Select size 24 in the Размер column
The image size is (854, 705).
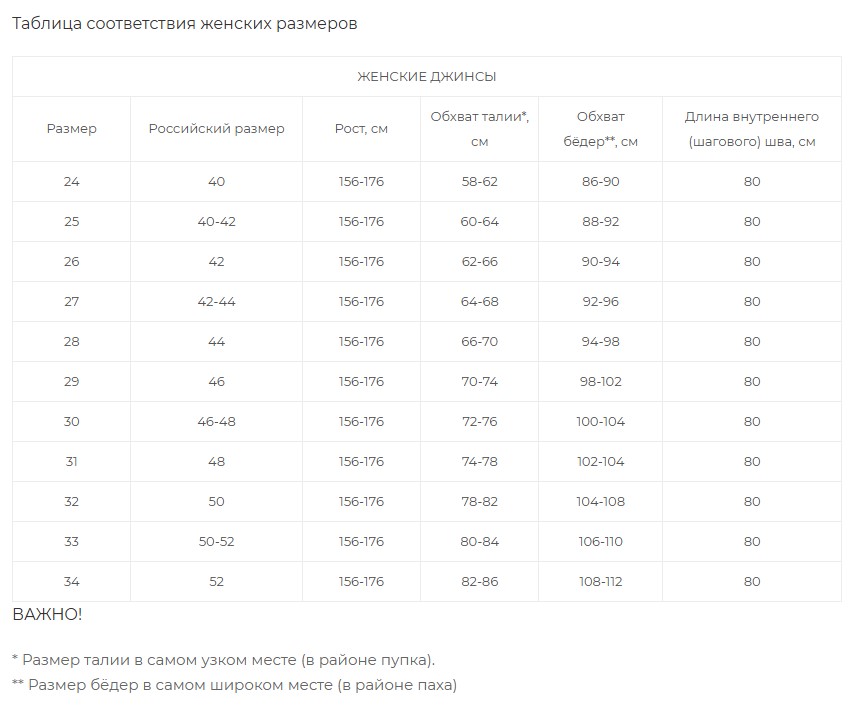point(71,182)
